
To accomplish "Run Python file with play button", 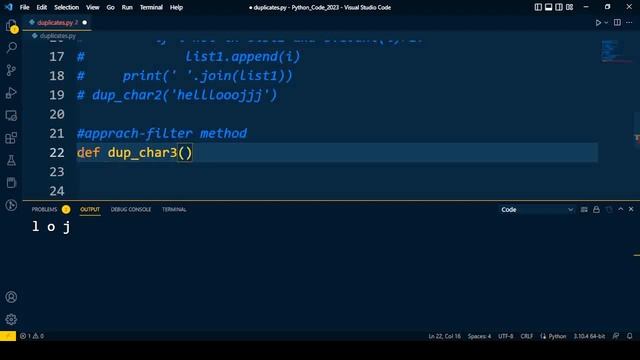I will [x=598, y=22].
